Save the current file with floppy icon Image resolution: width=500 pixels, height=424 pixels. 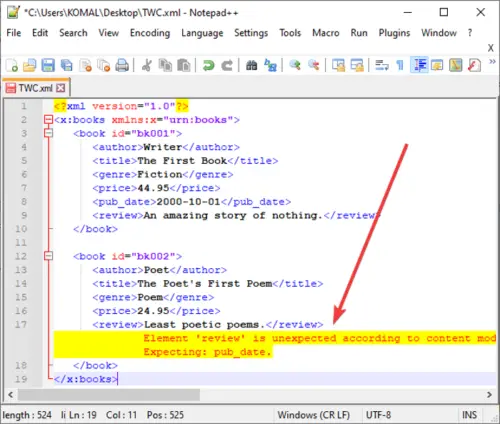(x=48, y=65)
